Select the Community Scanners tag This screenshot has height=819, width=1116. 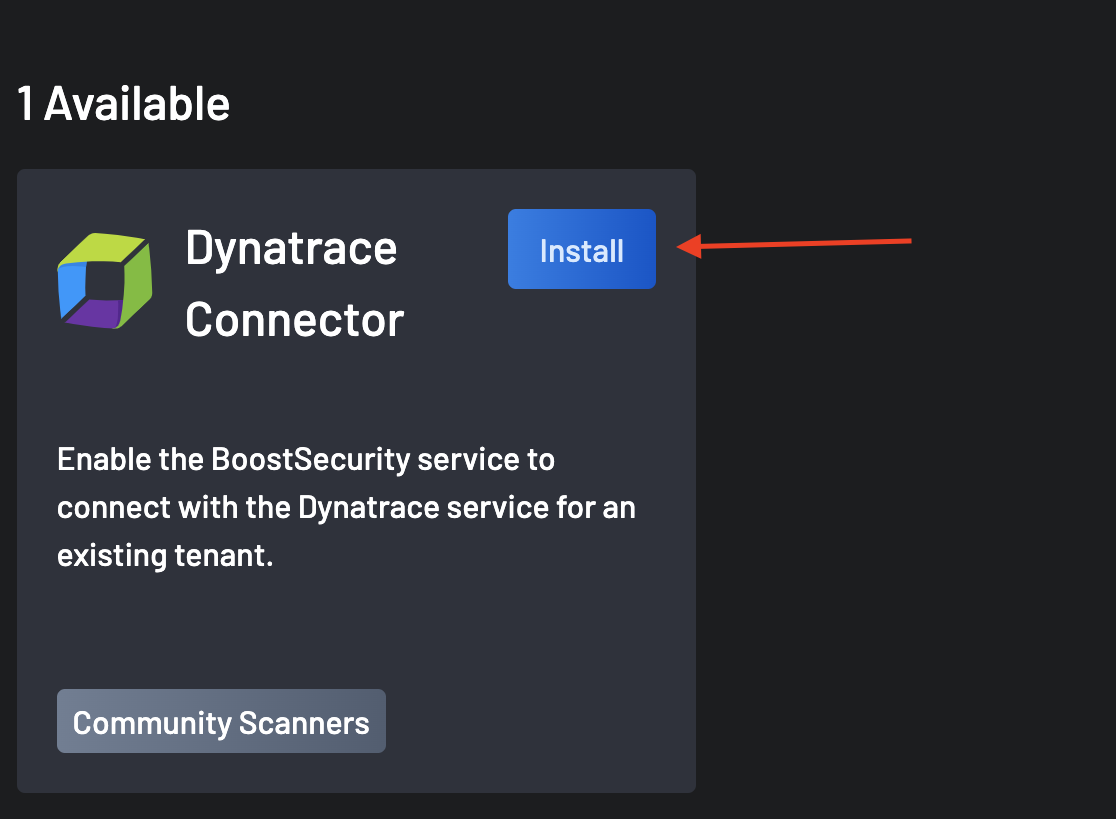(x=221, y=721)
